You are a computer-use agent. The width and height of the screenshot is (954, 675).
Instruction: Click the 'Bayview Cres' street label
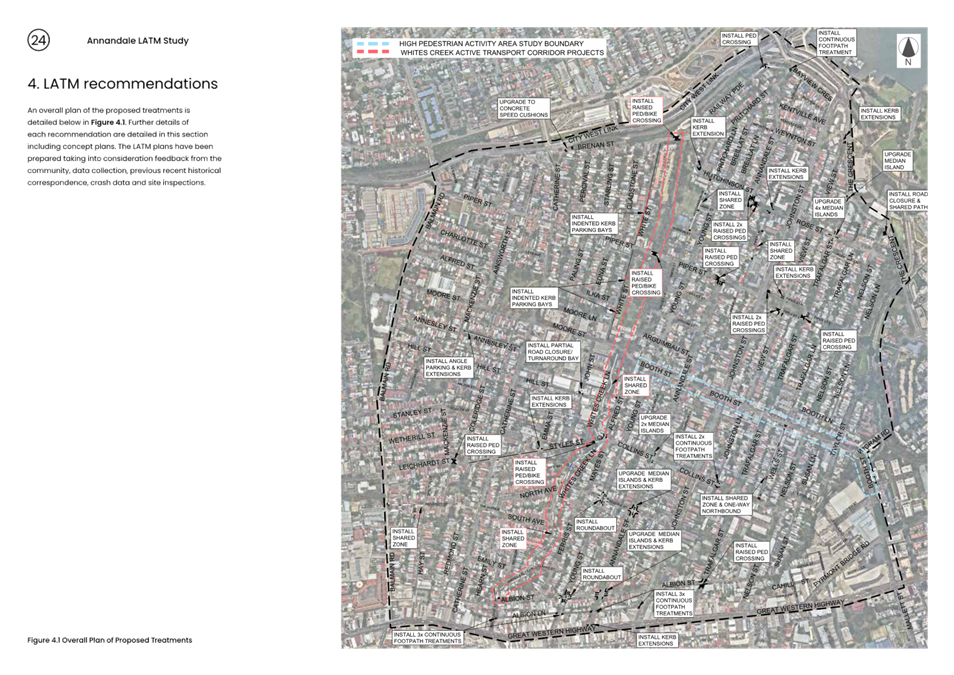812,83
